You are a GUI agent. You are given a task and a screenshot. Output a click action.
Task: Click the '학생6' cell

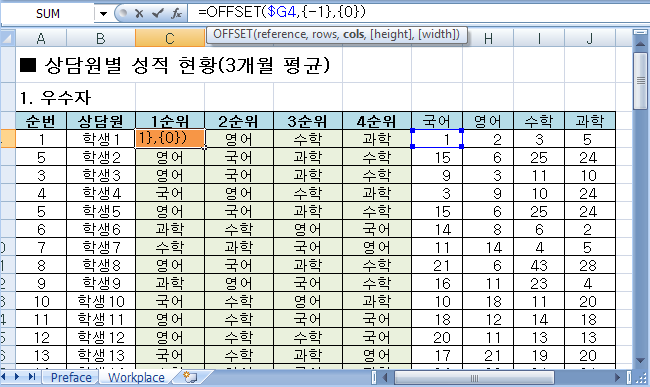101,229
